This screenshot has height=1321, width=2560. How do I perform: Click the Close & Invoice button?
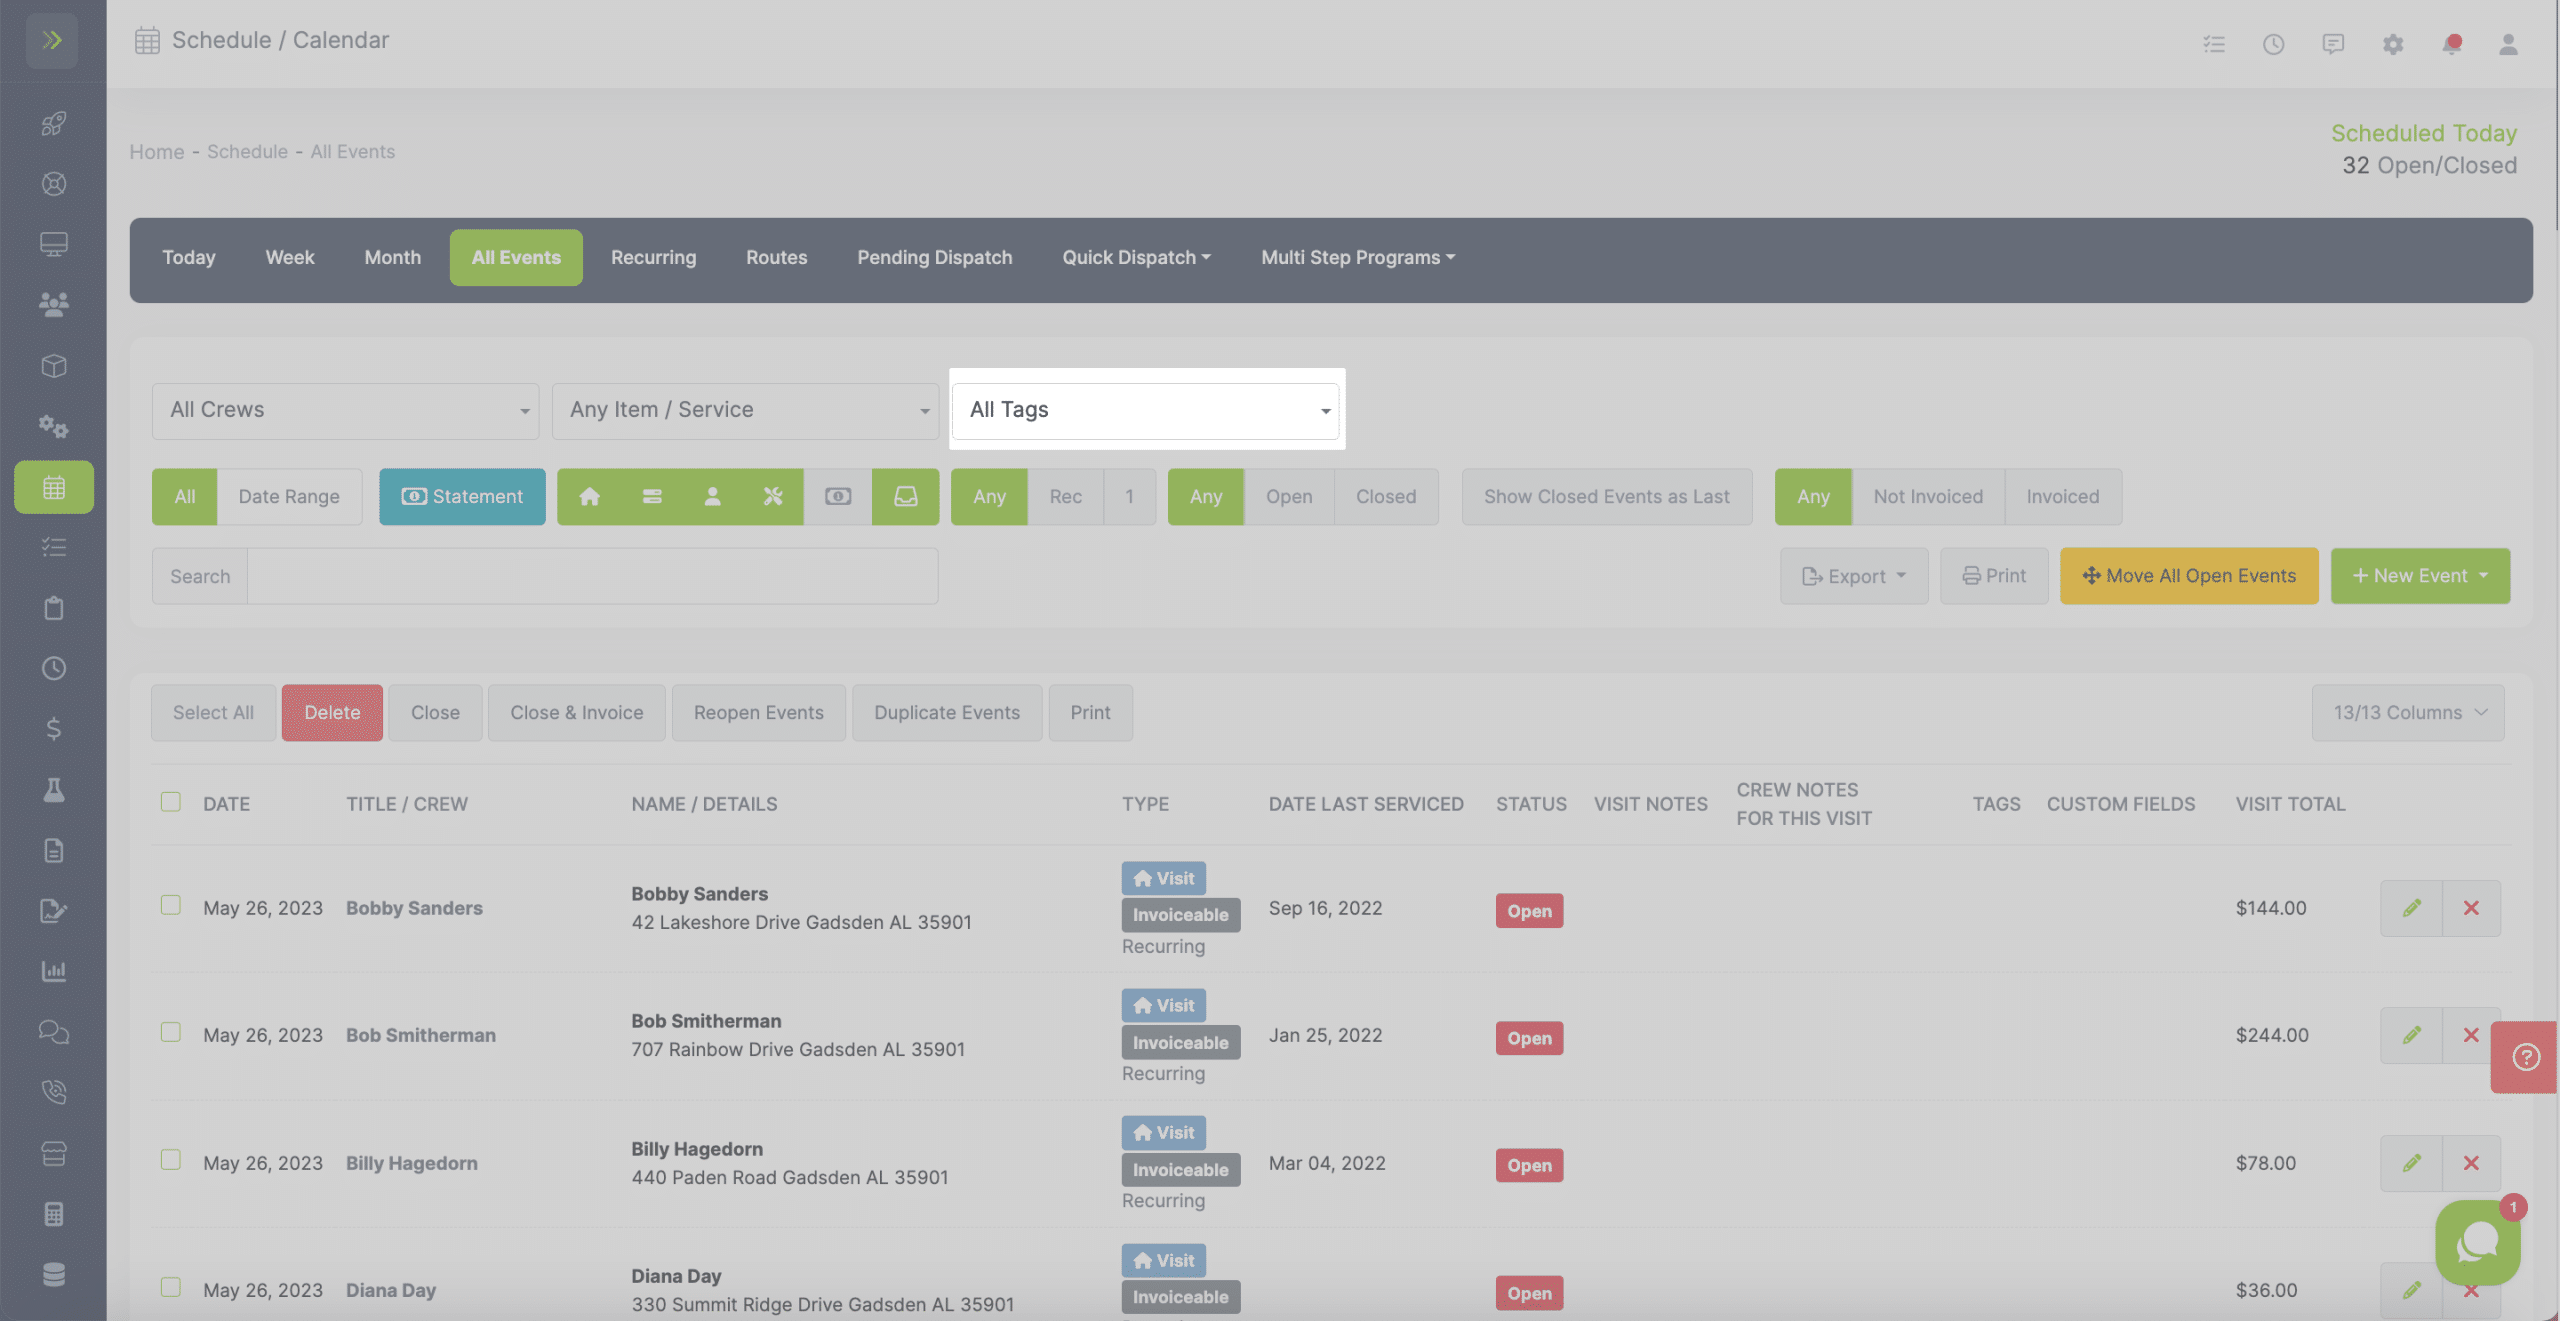pyautogui.click(x=577, y=713)
